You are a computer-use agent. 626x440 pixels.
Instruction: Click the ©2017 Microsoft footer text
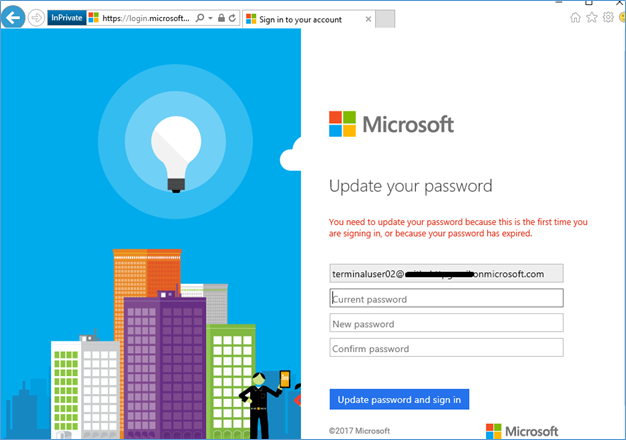coord(359,431)
